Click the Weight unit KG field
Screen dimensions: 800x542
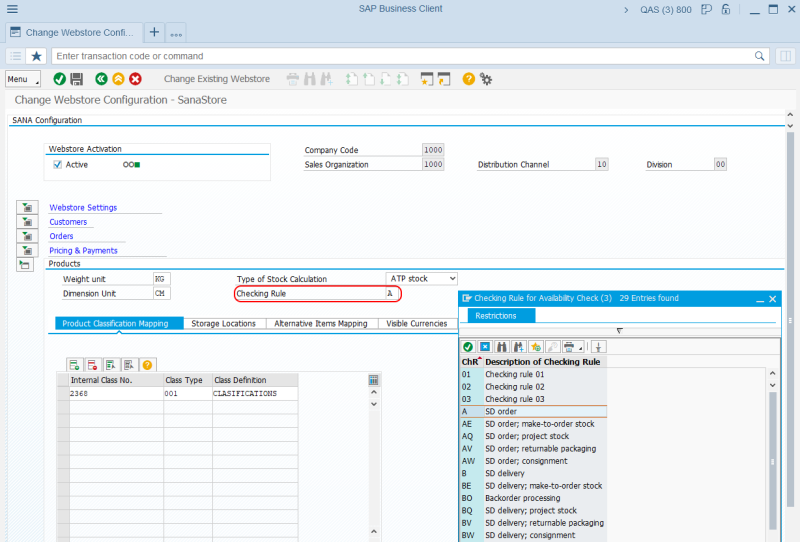point(162,279)
